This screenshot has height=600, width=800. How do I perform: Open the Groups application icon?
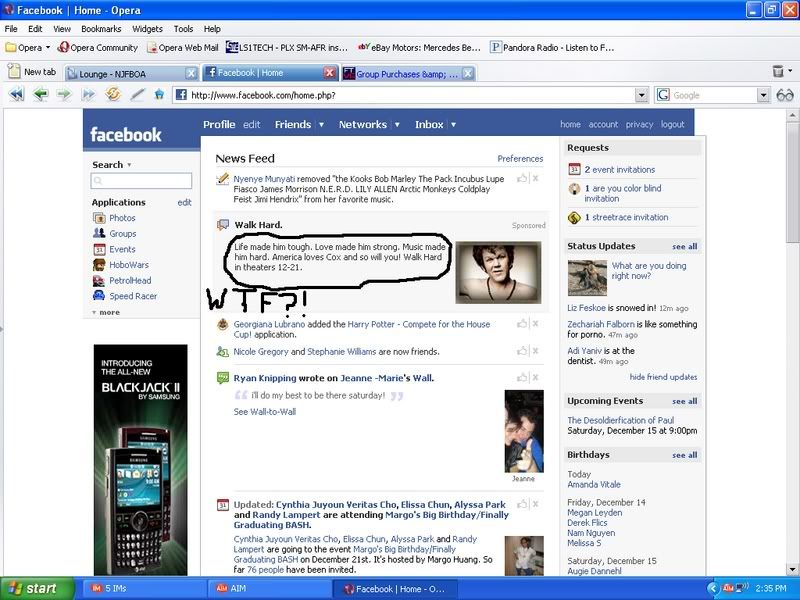coord(99,233)
